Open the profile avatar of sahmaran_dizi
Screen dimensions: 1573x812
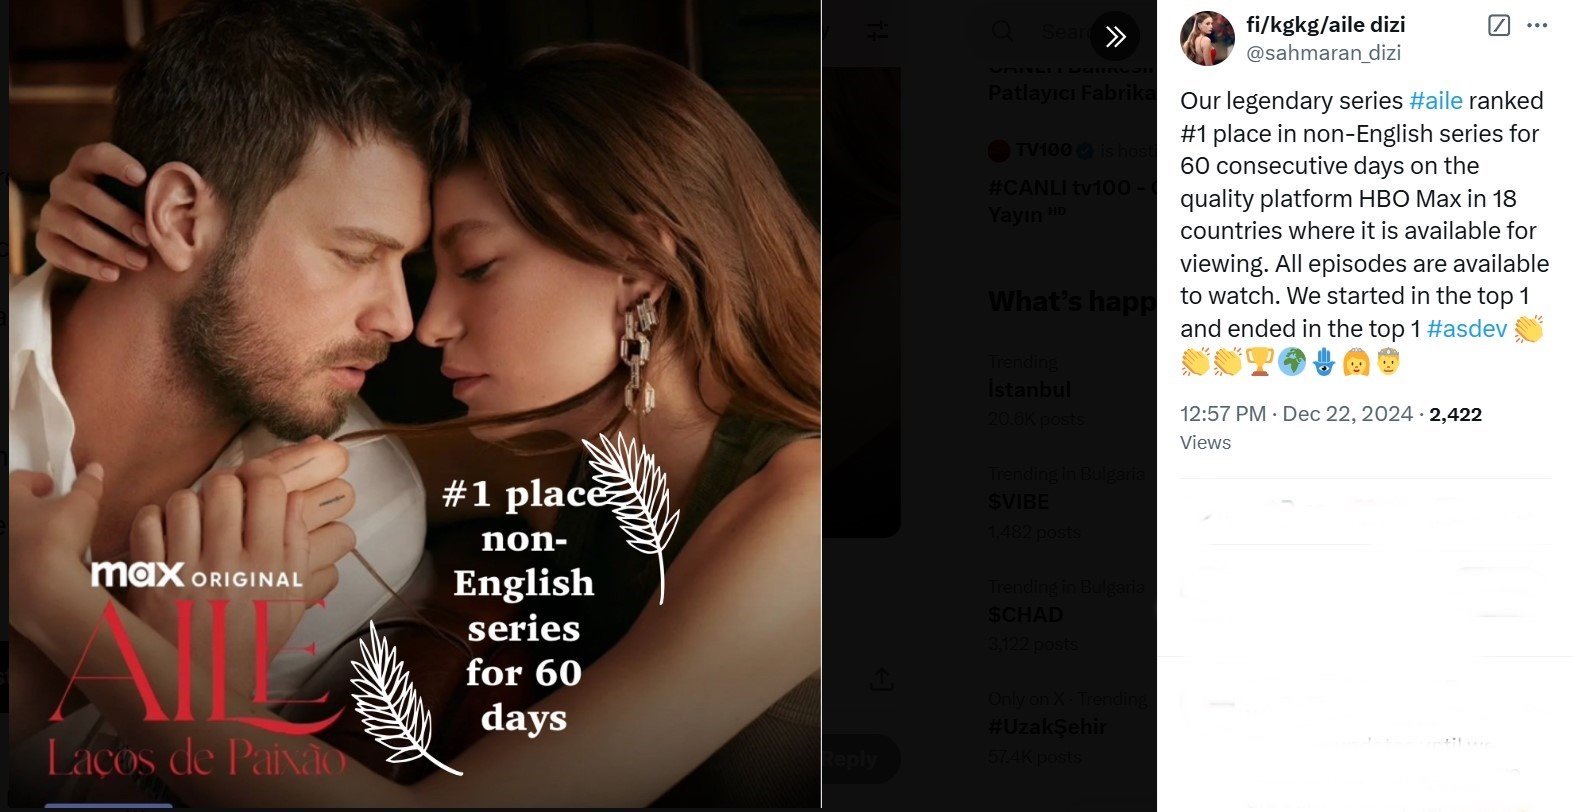point(1207,39)
